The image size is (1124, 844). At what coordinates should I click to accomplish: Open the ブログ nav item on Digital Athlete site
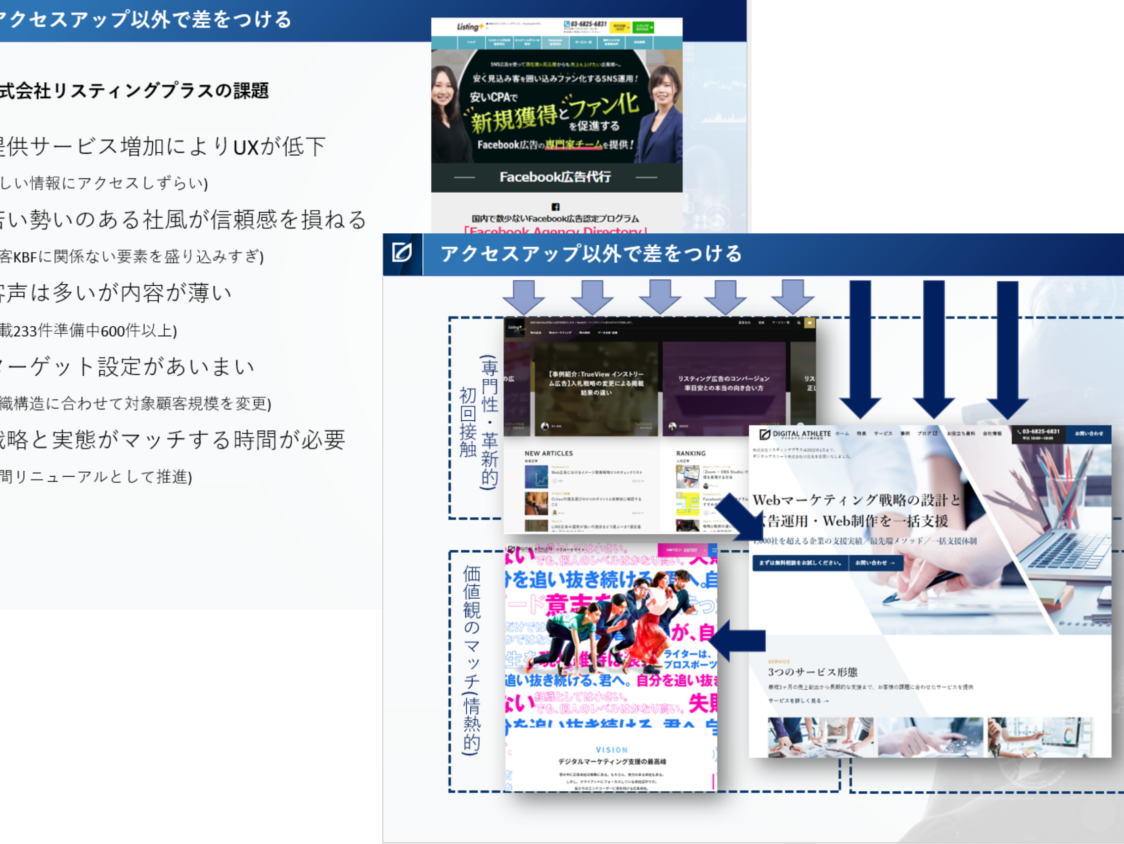tap(928, 433)
